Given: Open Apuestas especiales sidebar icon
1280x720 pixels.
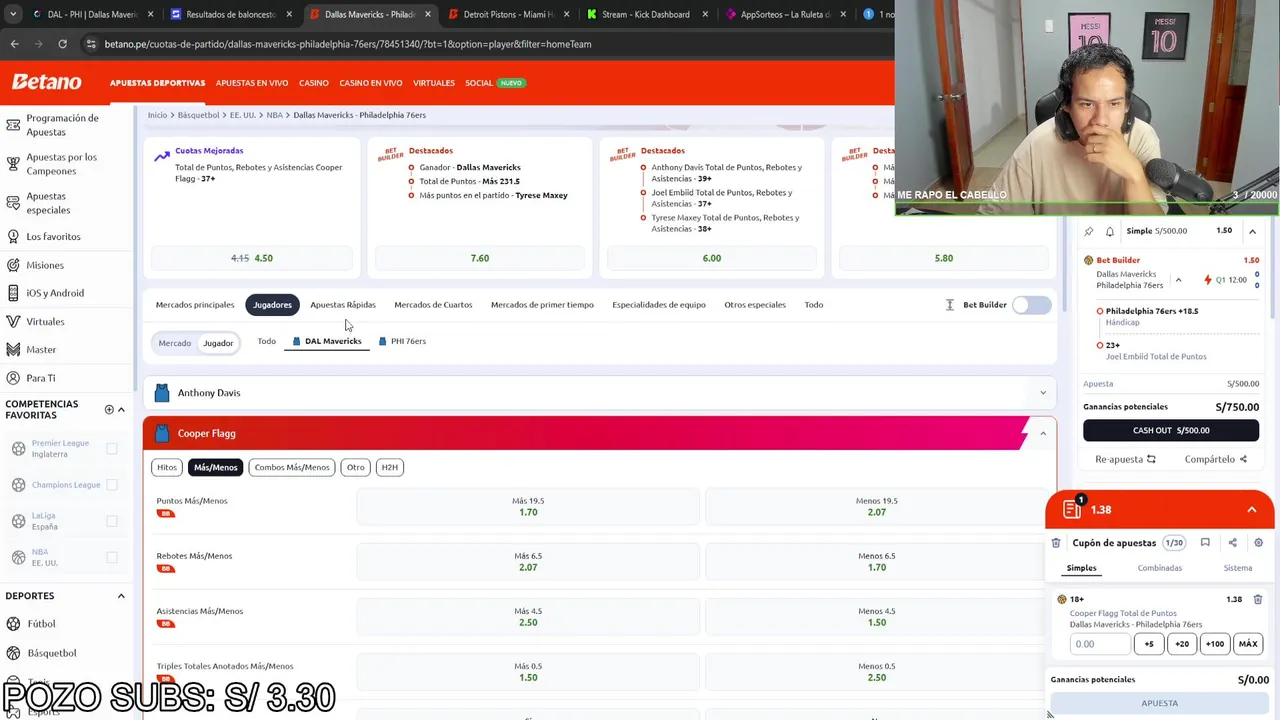Looking at the screenshot, I should [x=13, y=203].
